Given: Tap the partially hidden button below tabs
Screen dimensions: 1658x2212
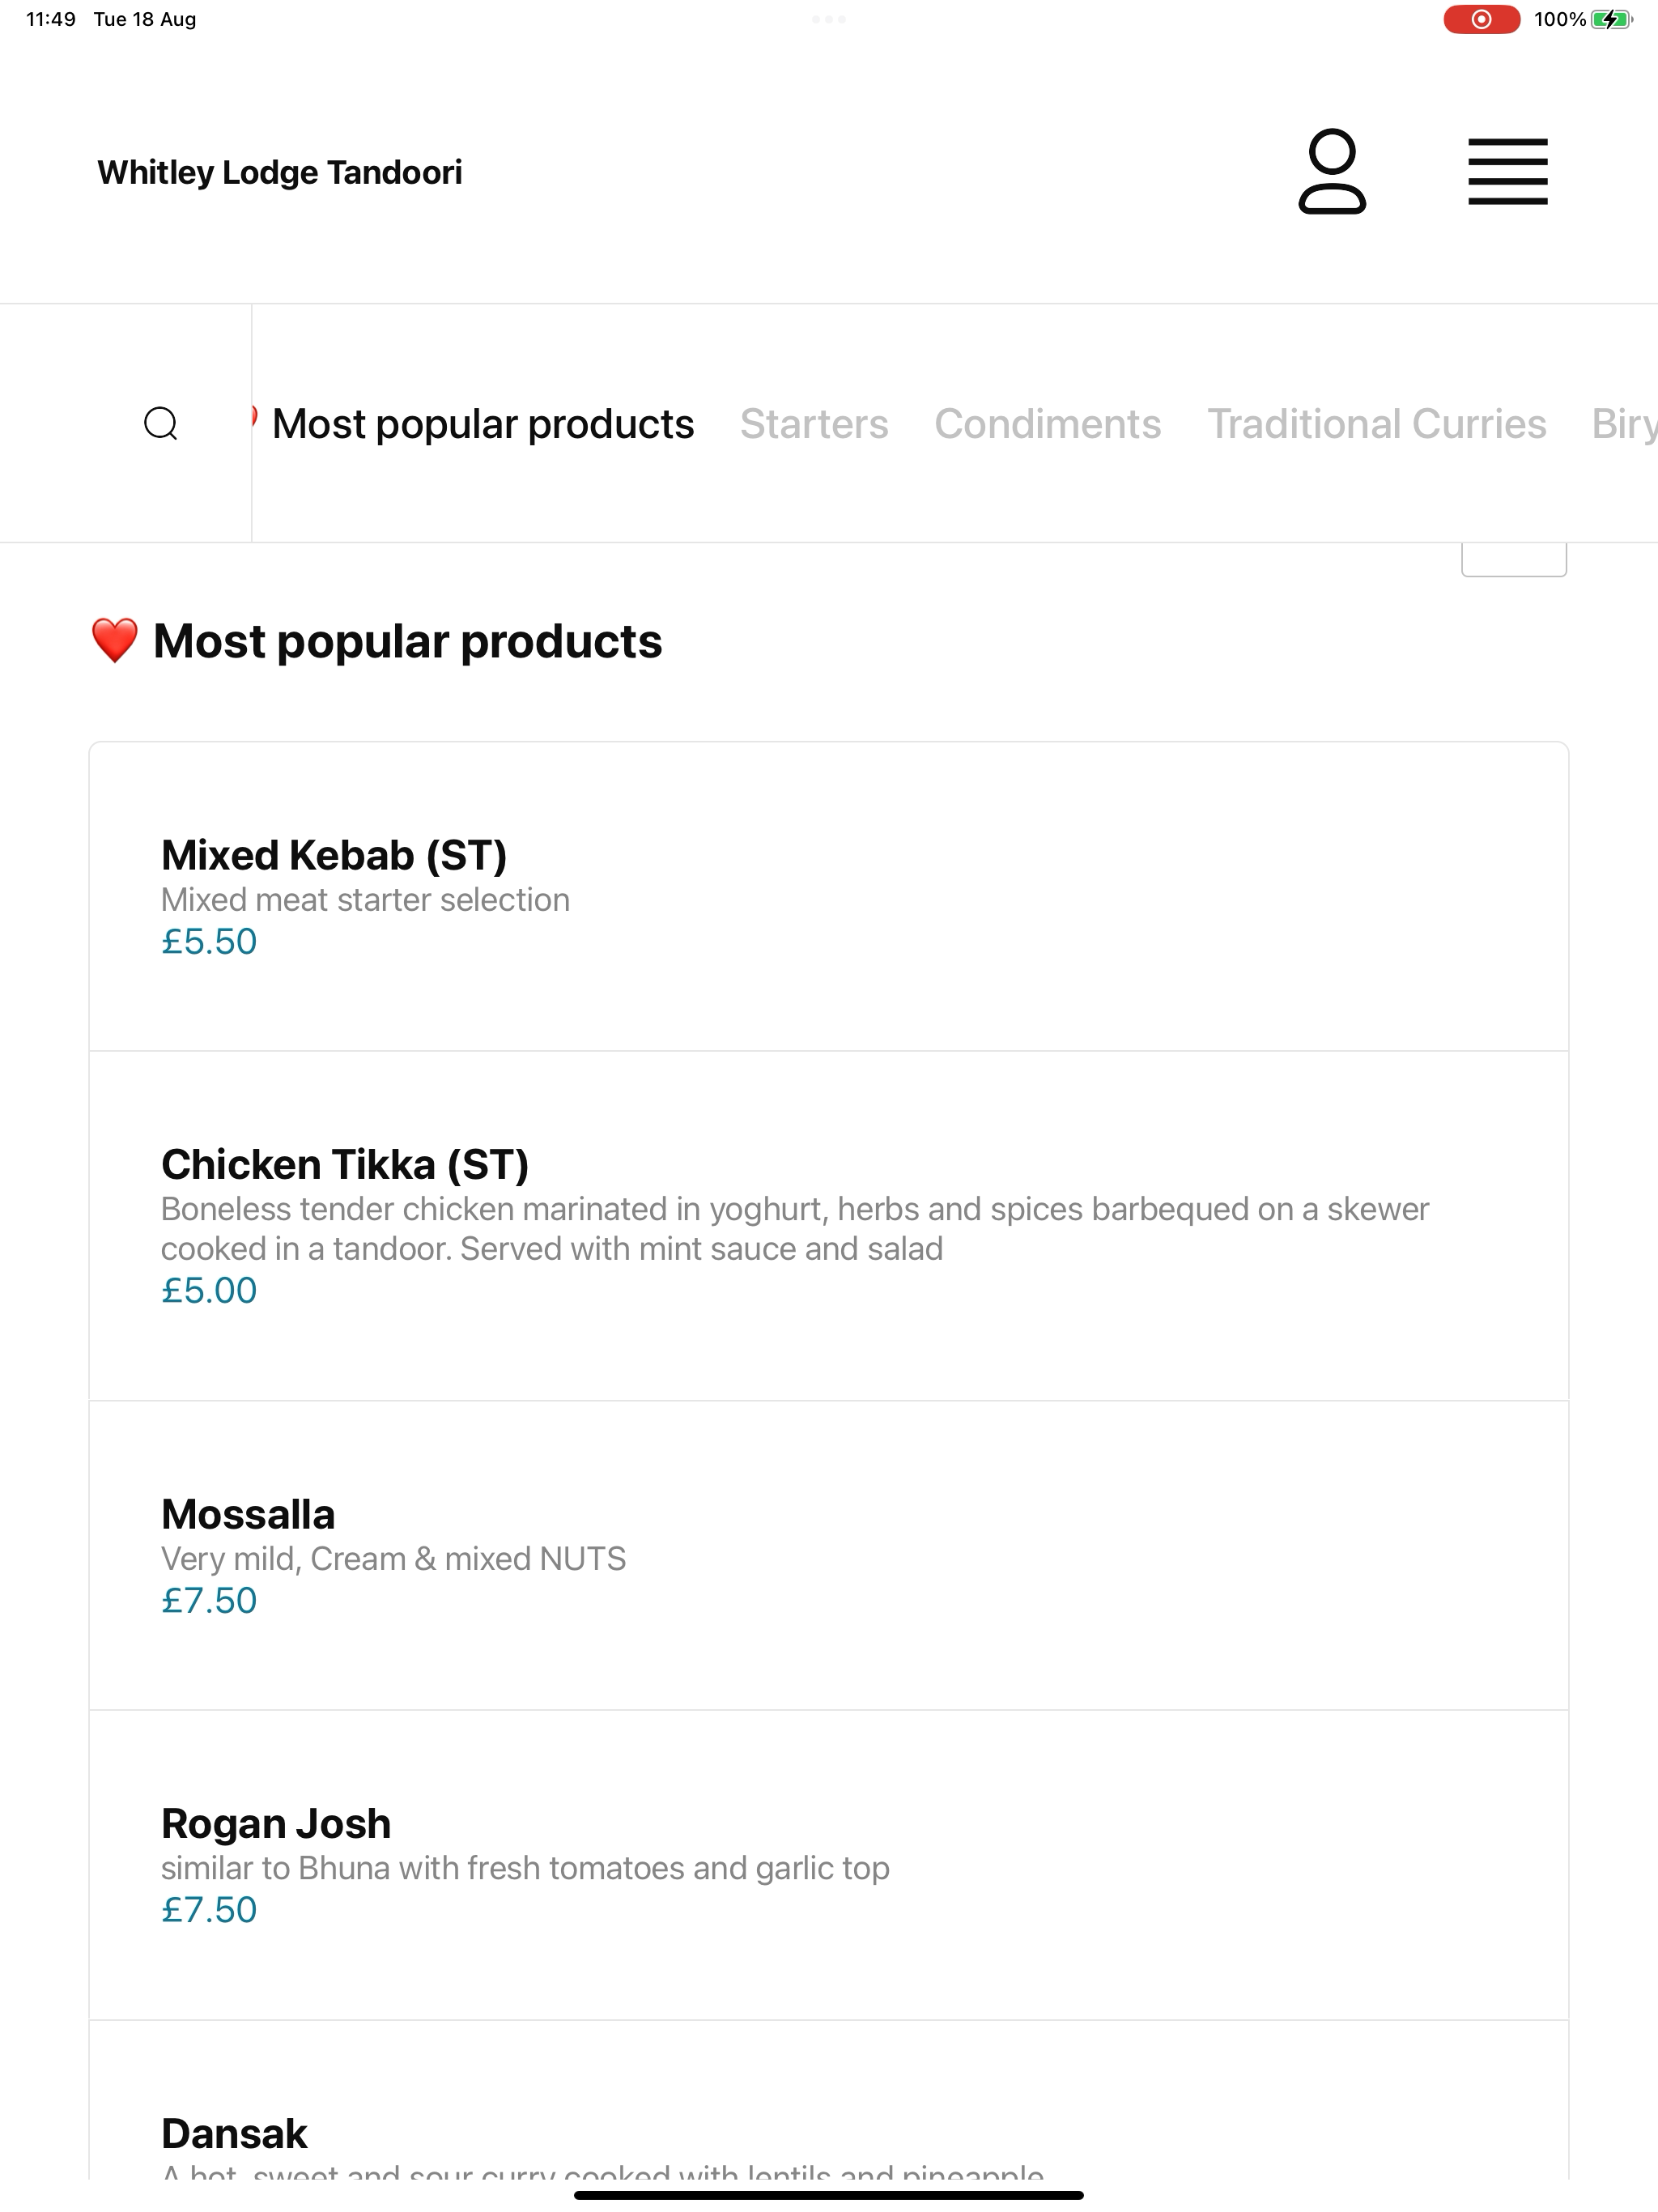Looking at the screenshot, I should pyautogui.click(x=1514, y=559).
